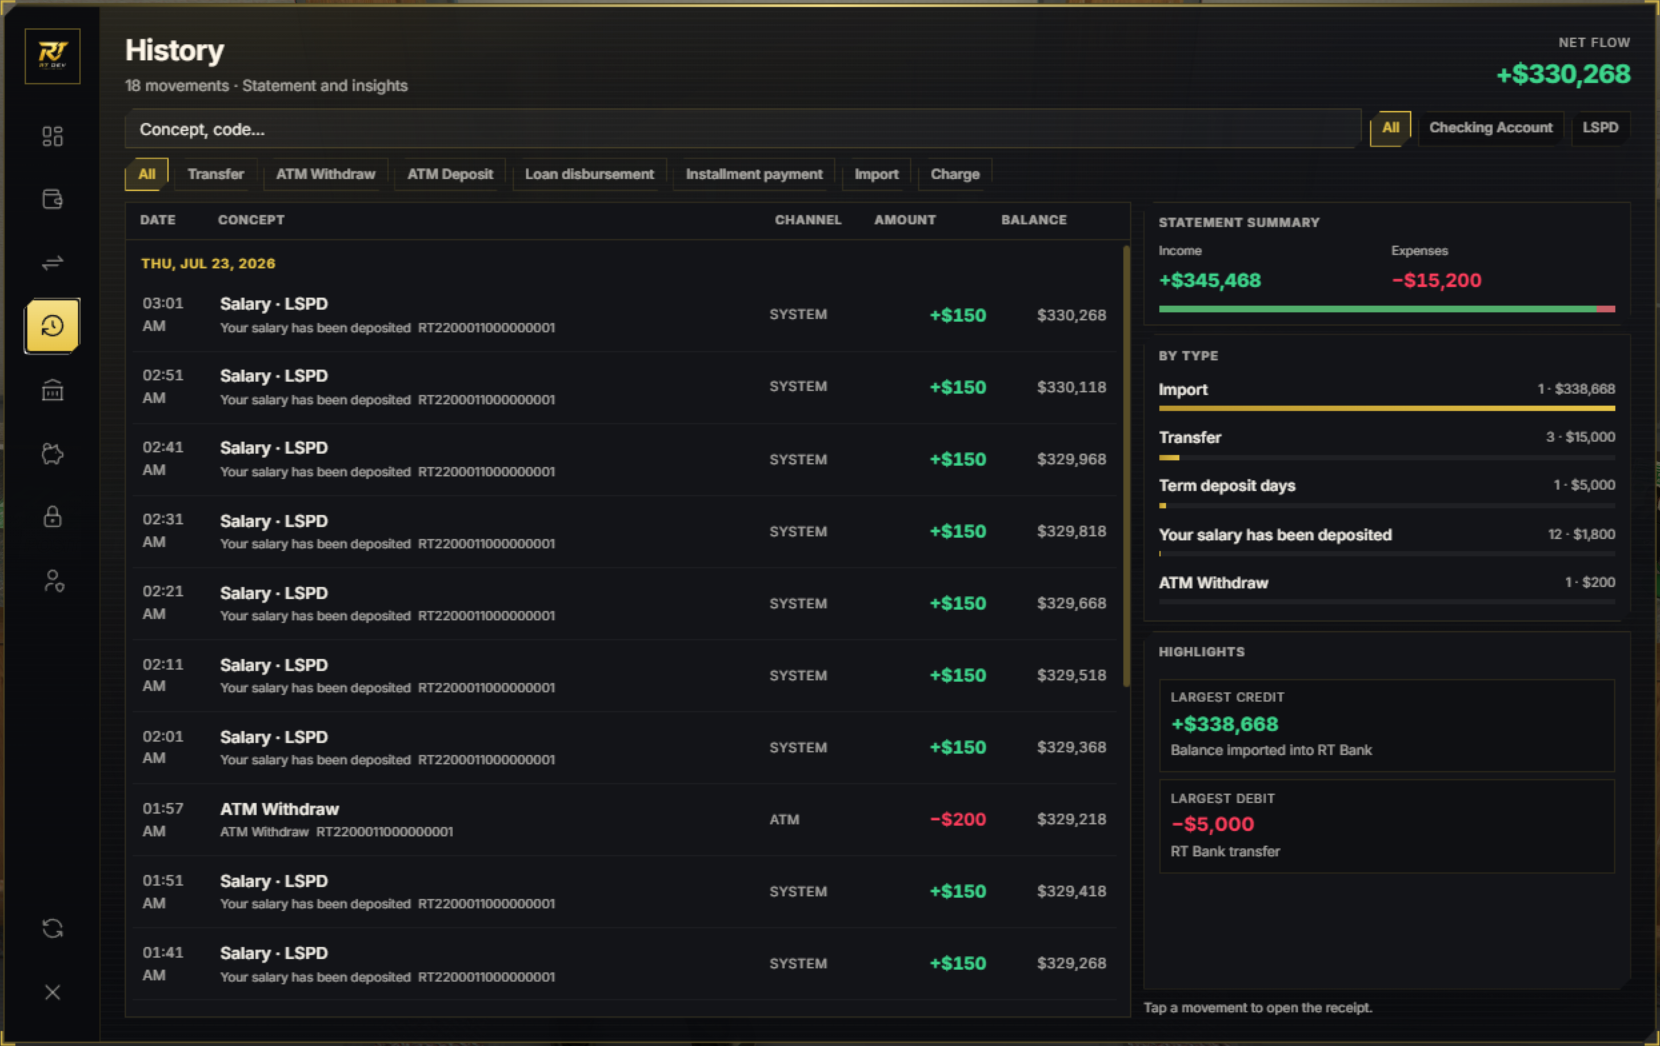This screenshot has width=1660, height=1046.
Task: Open the 02:31 AM Salary LSPD movement
Action: pos(624,531)
